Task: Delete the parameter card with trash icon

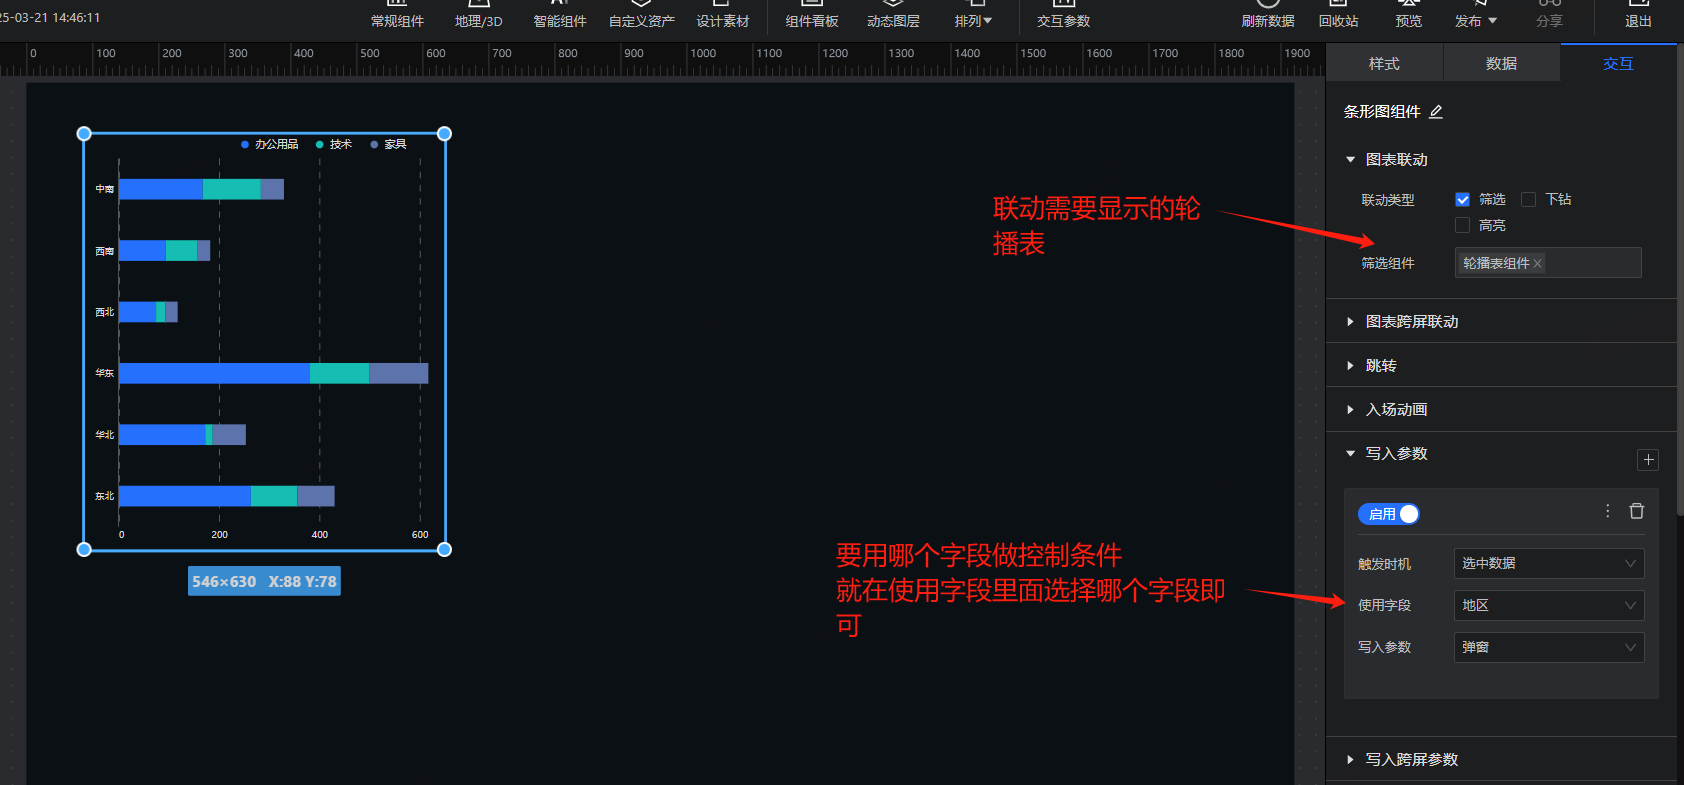Action: (x=1637, y=511)
